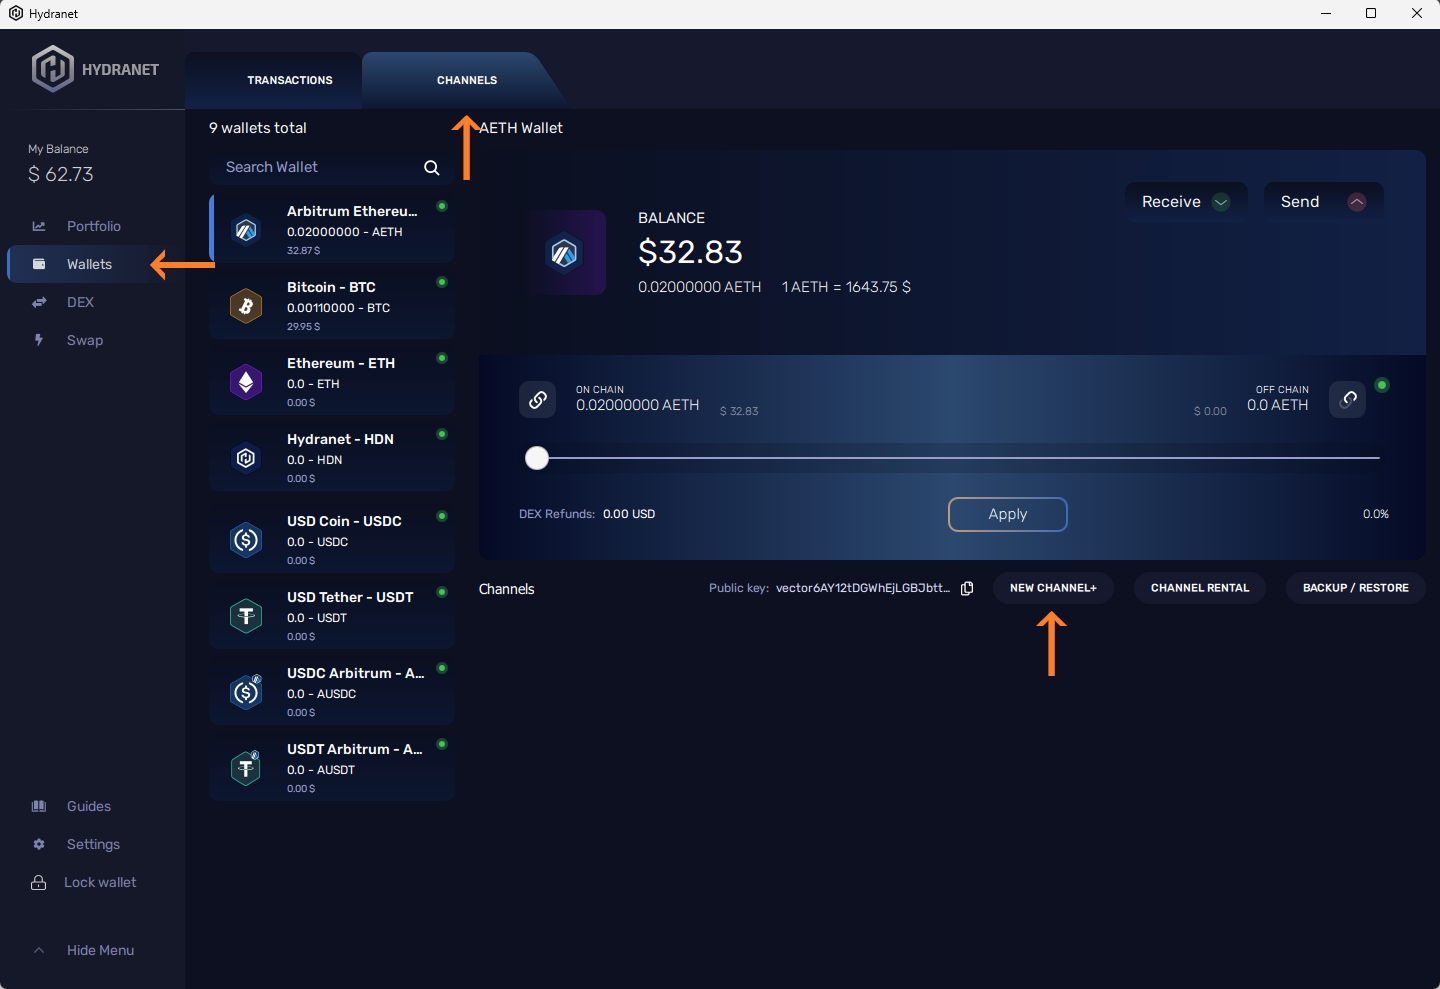Select the USDC Arbitrum wallet name
This screenshot has width=1440, height=989.
coord(355,673)
